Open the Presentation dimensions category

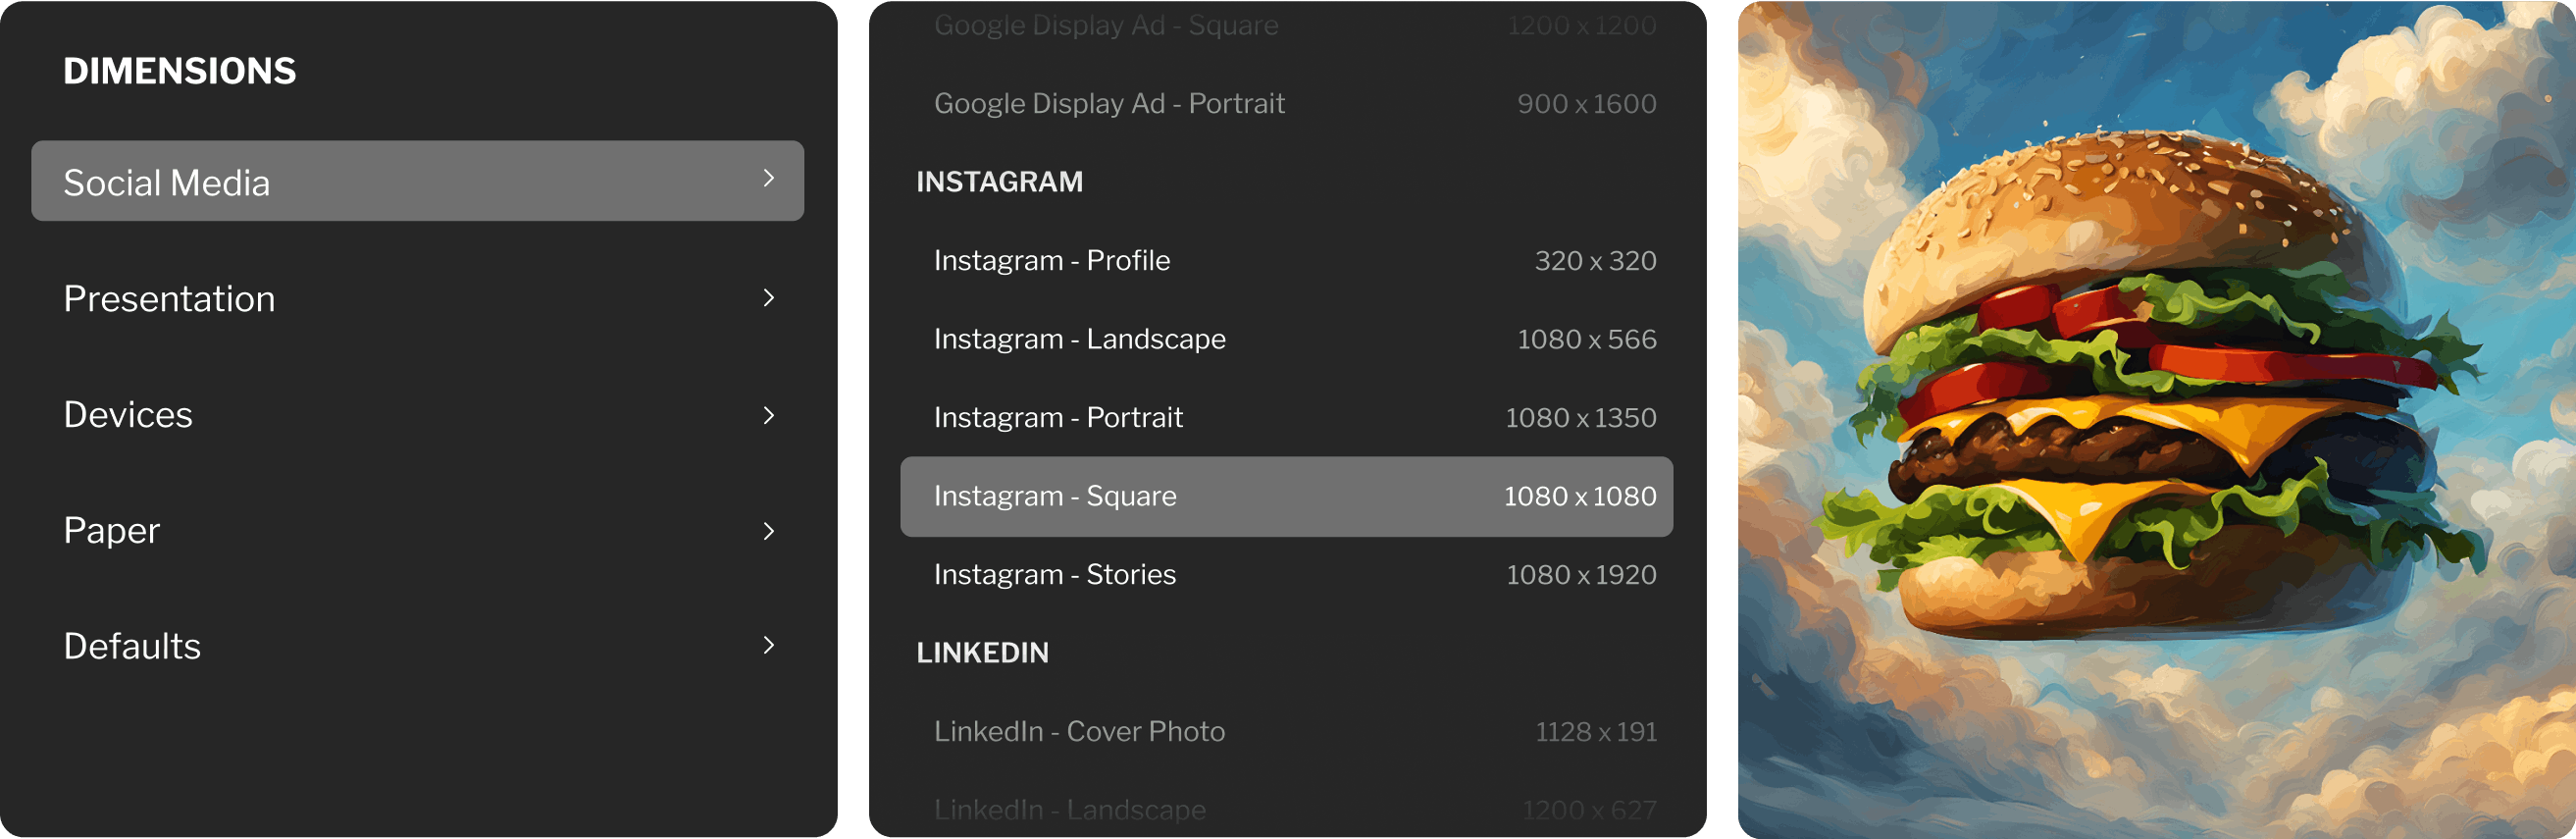[x=169, y=299]
